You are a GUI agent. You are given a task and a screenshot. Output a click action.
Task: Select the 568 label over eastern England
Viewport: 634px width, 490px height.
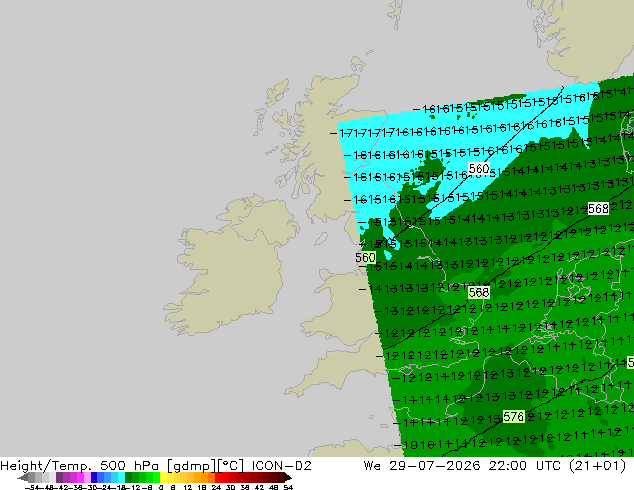(x=479, y=292)
